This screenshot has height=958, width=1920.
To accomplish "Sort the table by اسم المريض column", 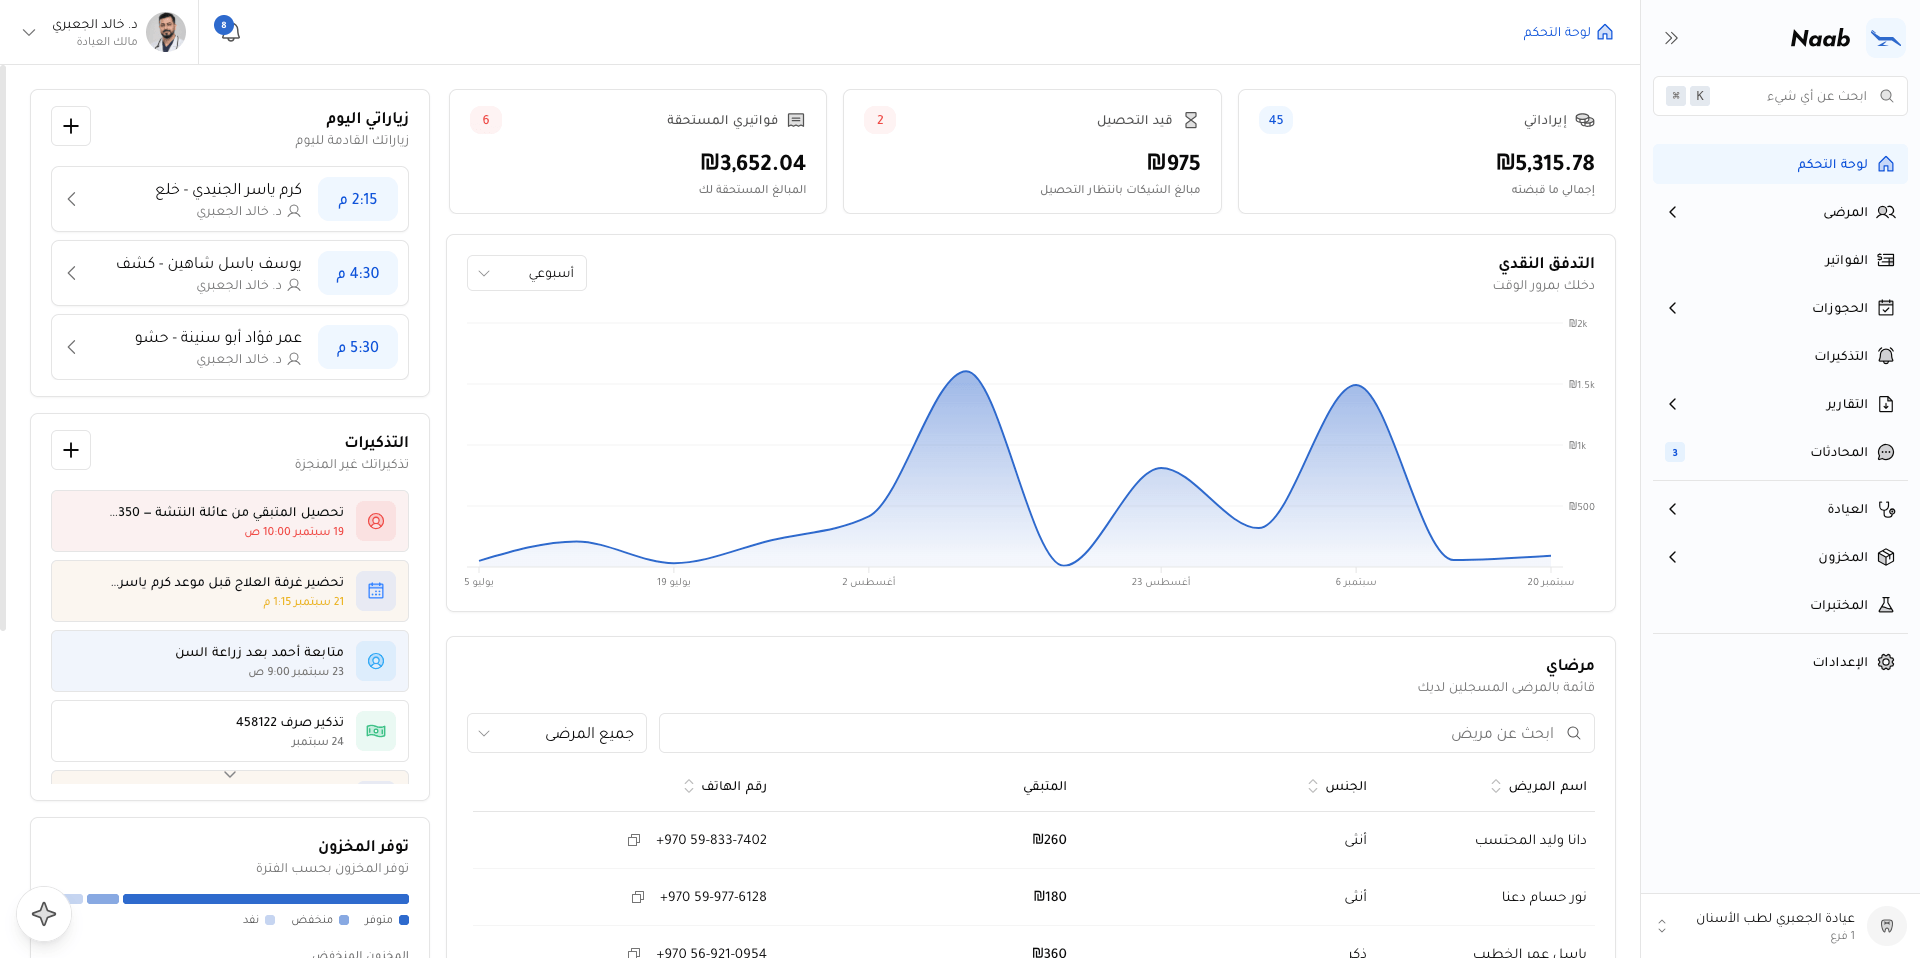I will 1540,786.
